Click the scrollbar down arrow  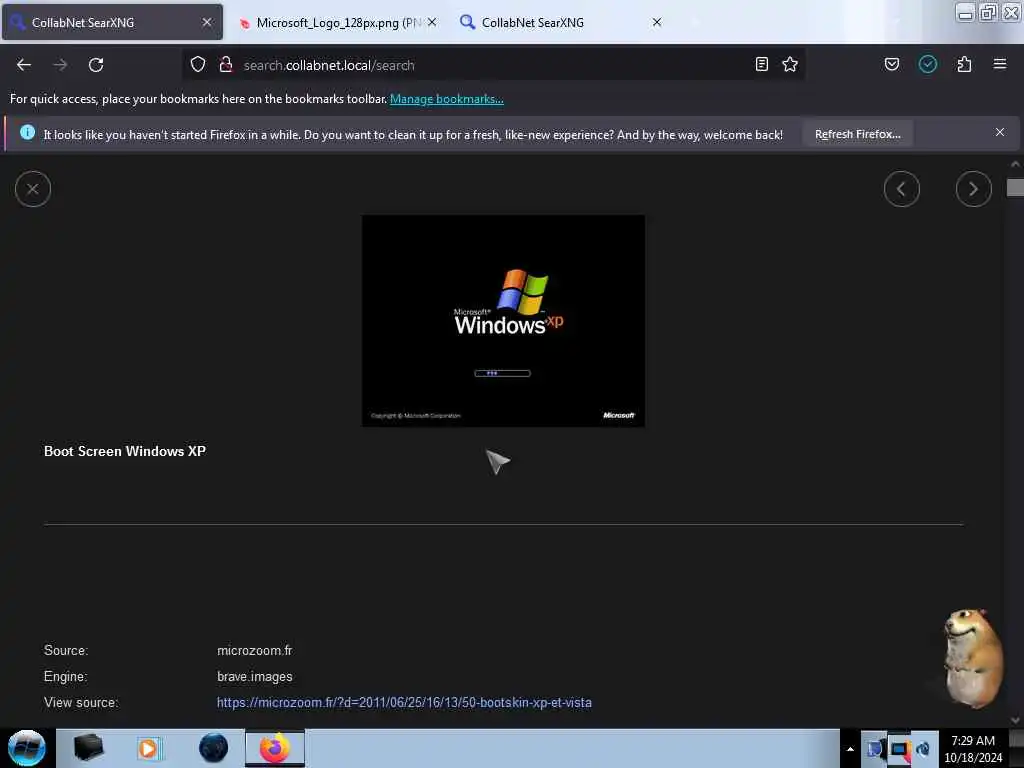[1015, 720]
